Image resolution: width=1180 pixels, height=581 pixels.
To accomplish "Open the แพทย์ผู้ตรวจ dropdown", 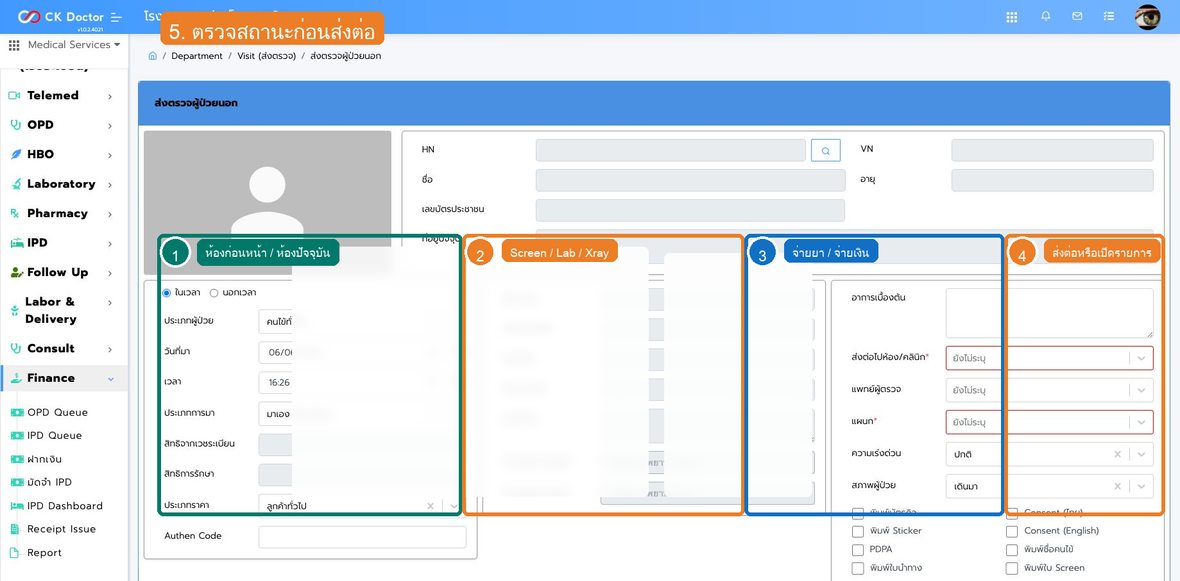I will (1049, 390).
